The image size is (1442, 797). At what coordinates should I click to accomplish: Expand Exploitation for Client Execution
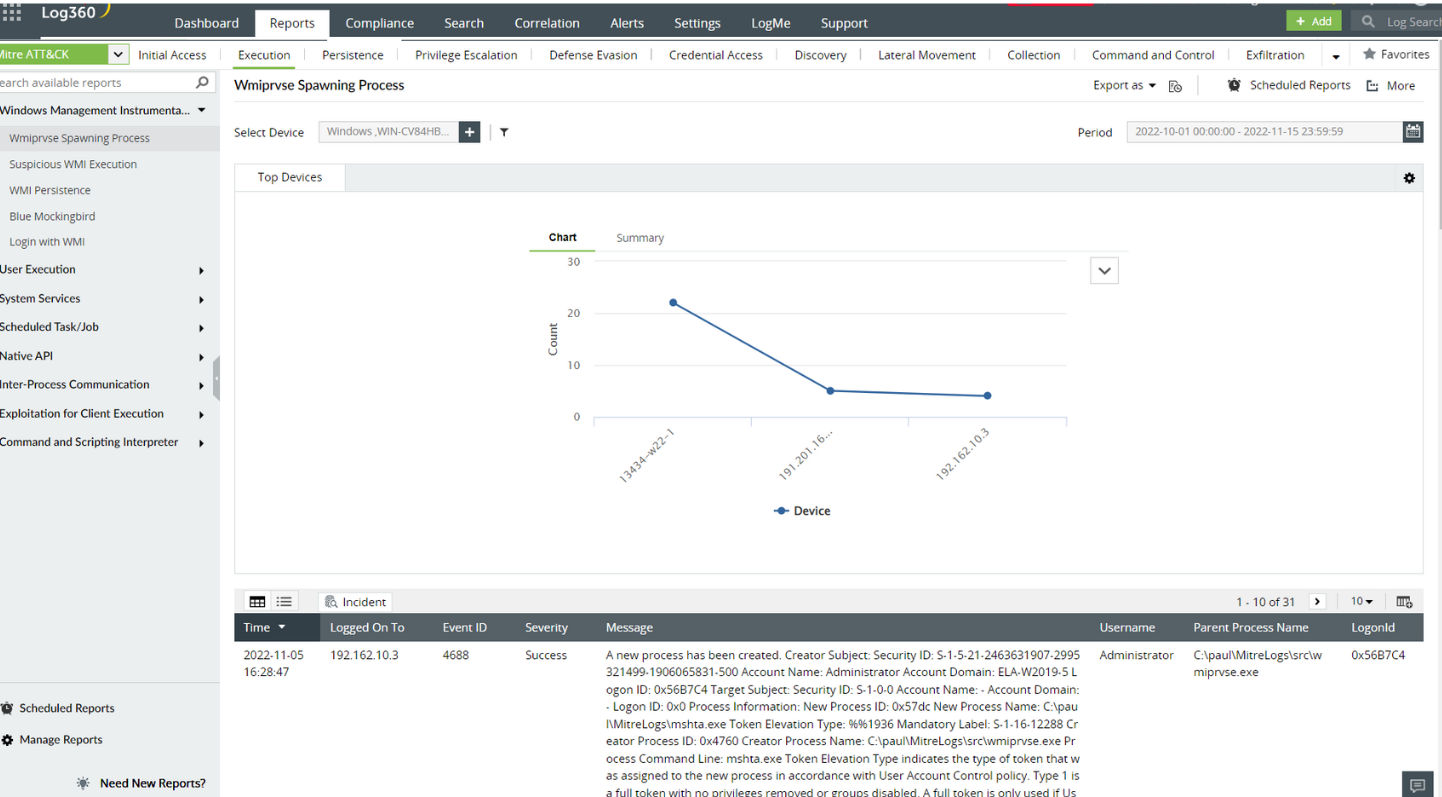coord(201,415)
